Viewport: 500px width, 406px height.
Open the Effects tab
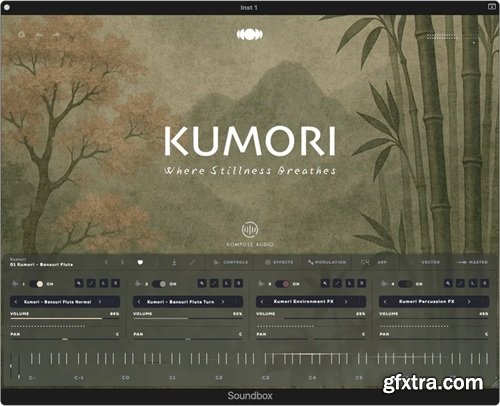279,262
